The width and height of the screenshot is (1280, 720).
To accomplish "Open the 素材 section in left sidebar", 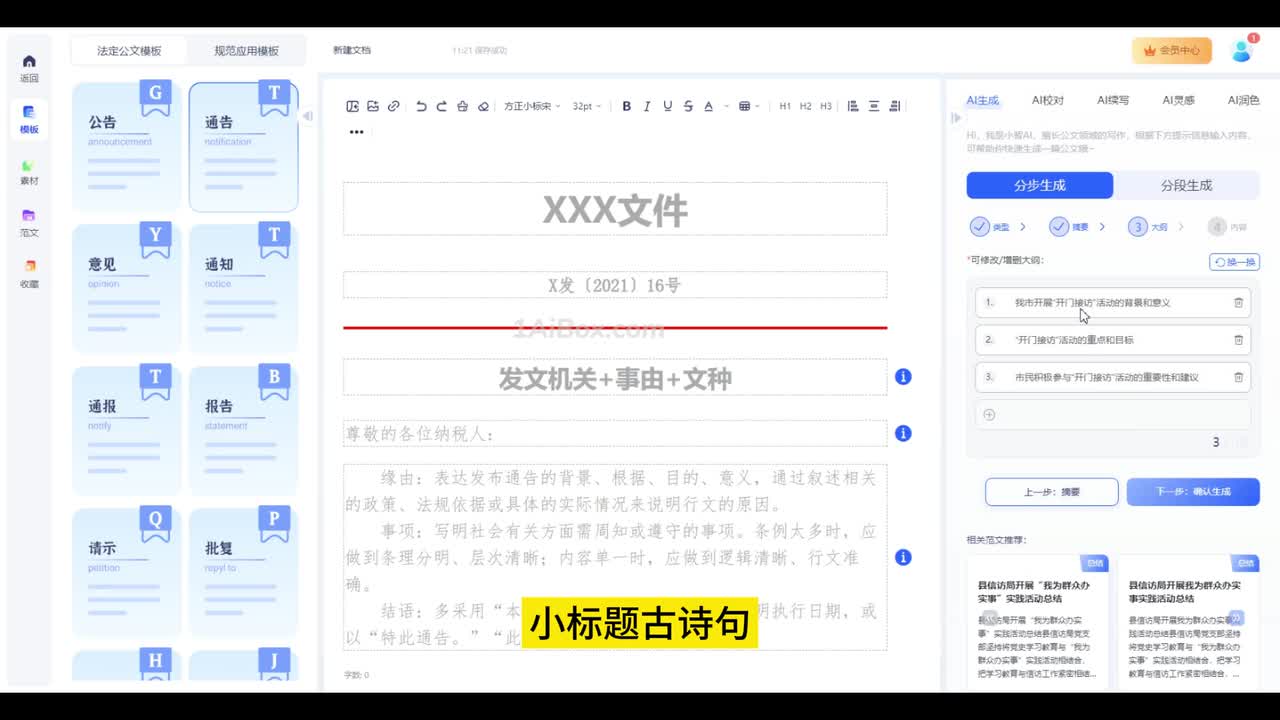I will (x=29, y=172).
